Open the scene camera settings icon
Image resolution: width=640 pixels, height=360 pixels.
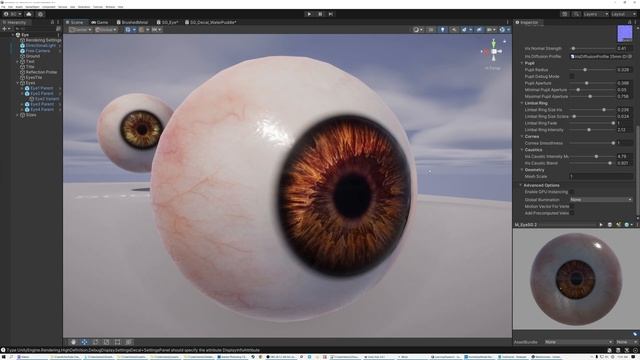click(491, 30)
